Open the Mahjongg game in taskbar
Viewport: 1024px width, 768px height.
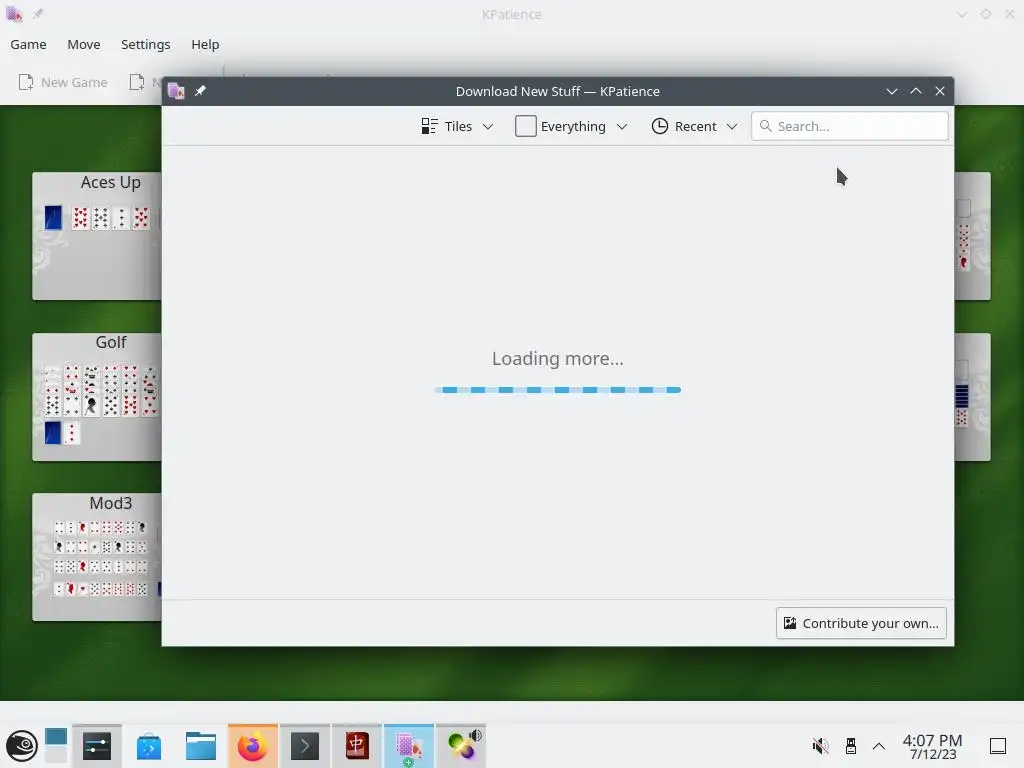[x=357, y=746]
